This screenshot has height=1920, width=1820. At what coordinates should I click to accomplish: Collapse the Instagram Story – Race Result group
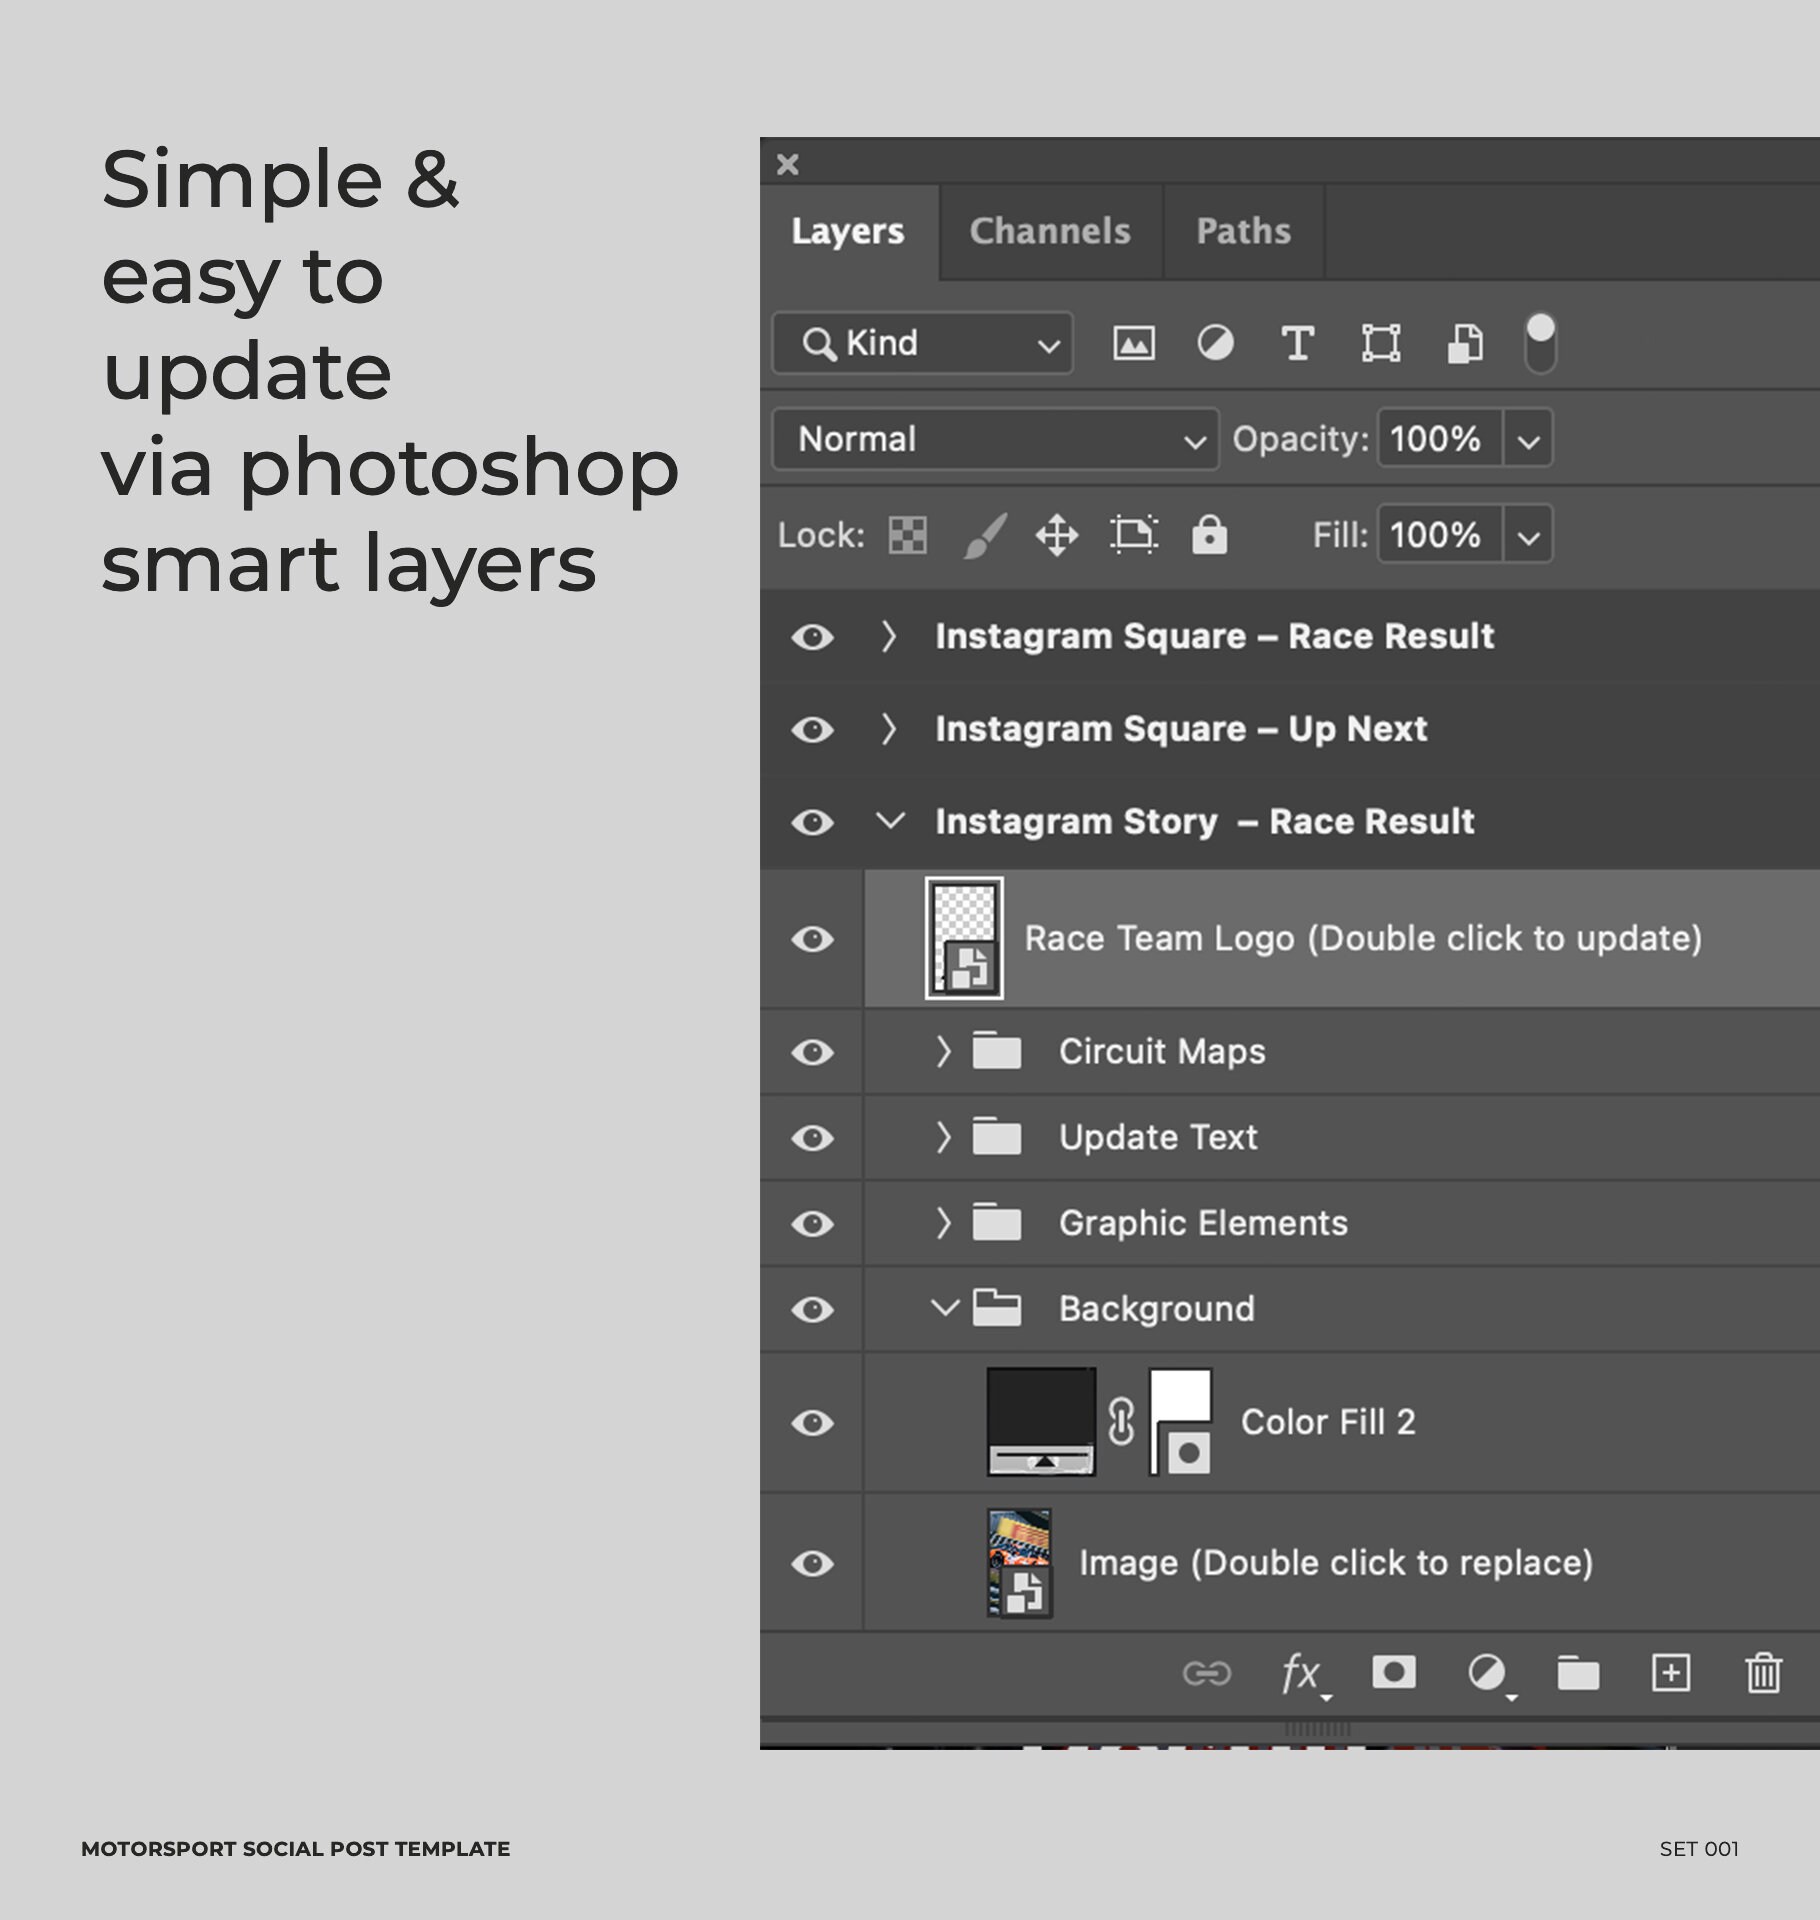(x=888, y=821)
